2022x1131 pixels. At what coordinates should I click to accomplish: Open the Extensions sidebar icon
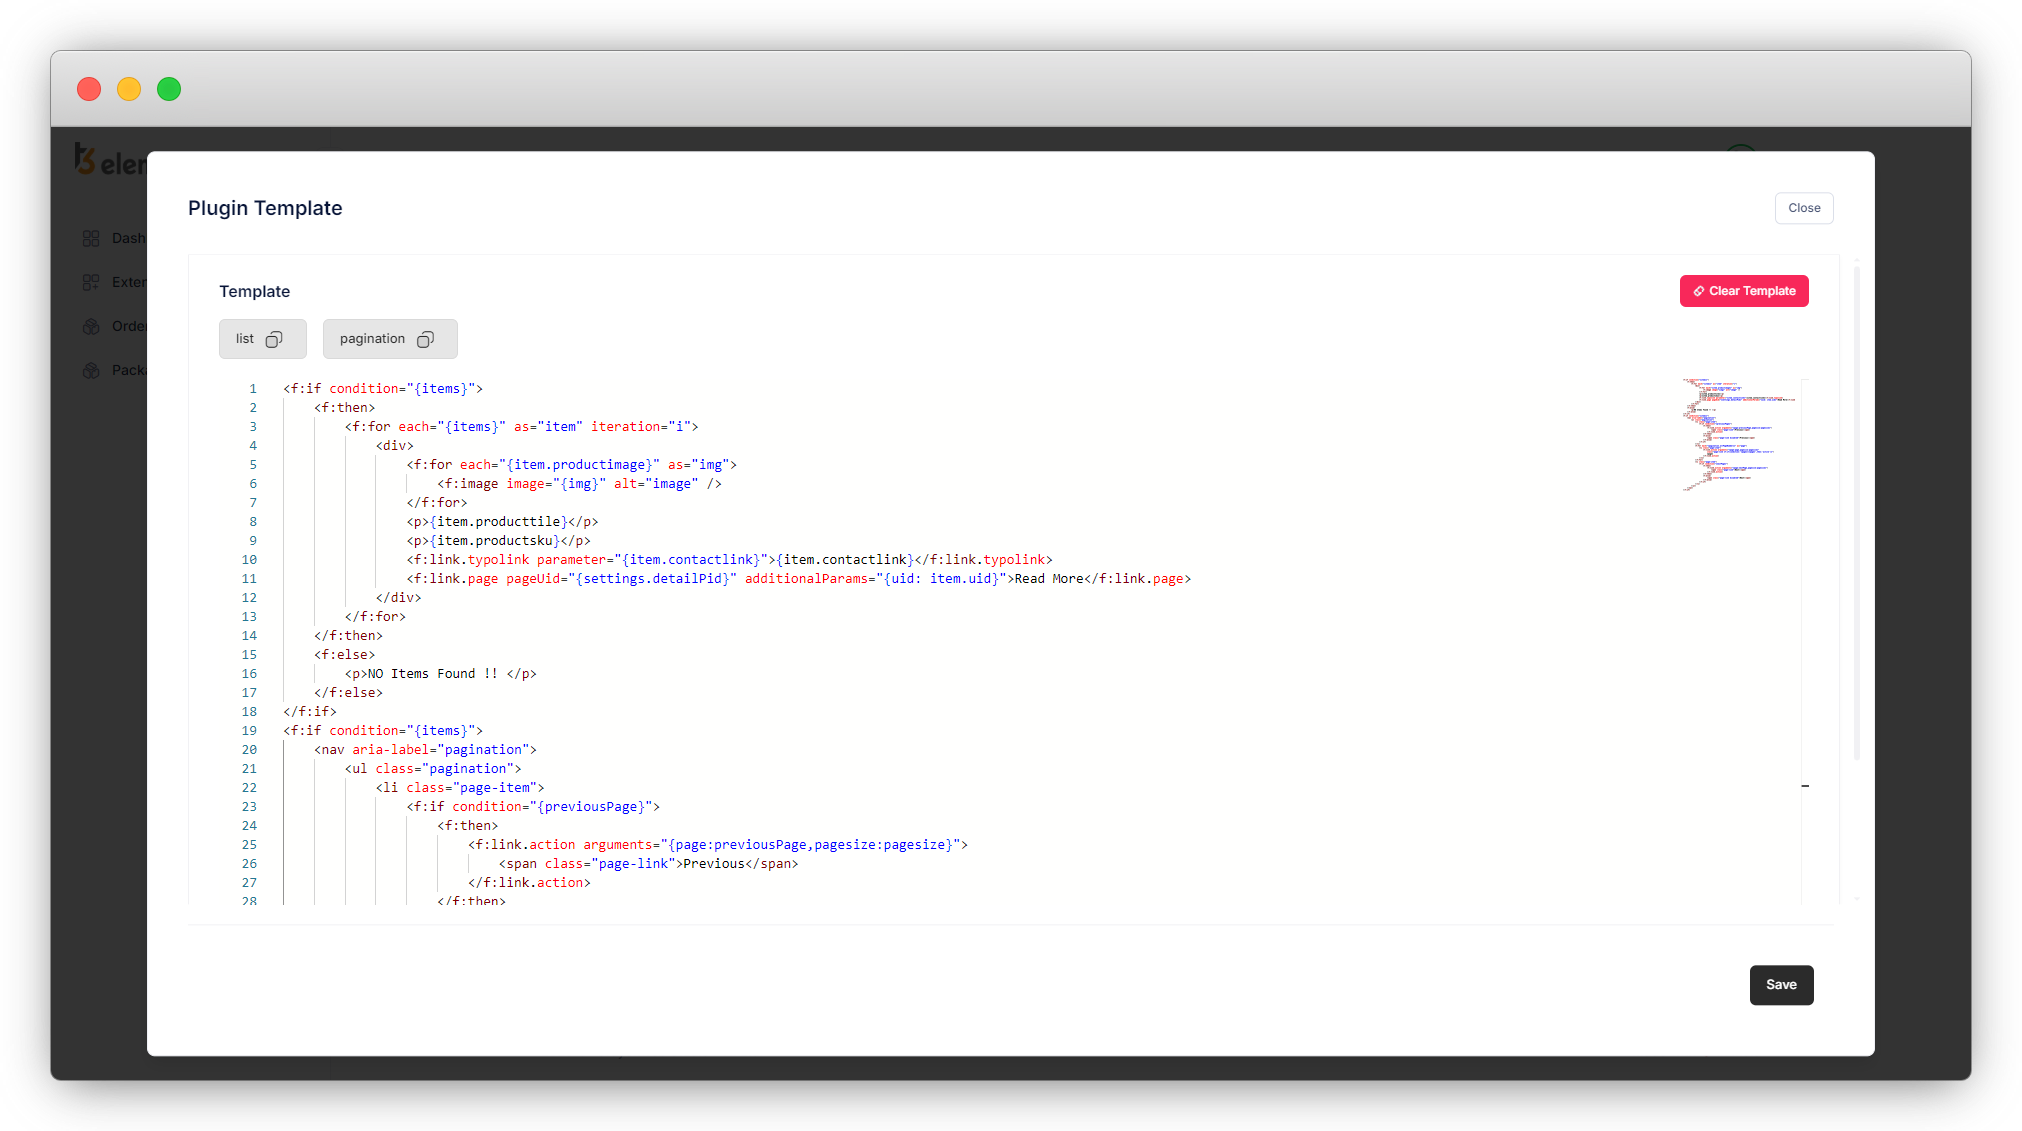91,282
